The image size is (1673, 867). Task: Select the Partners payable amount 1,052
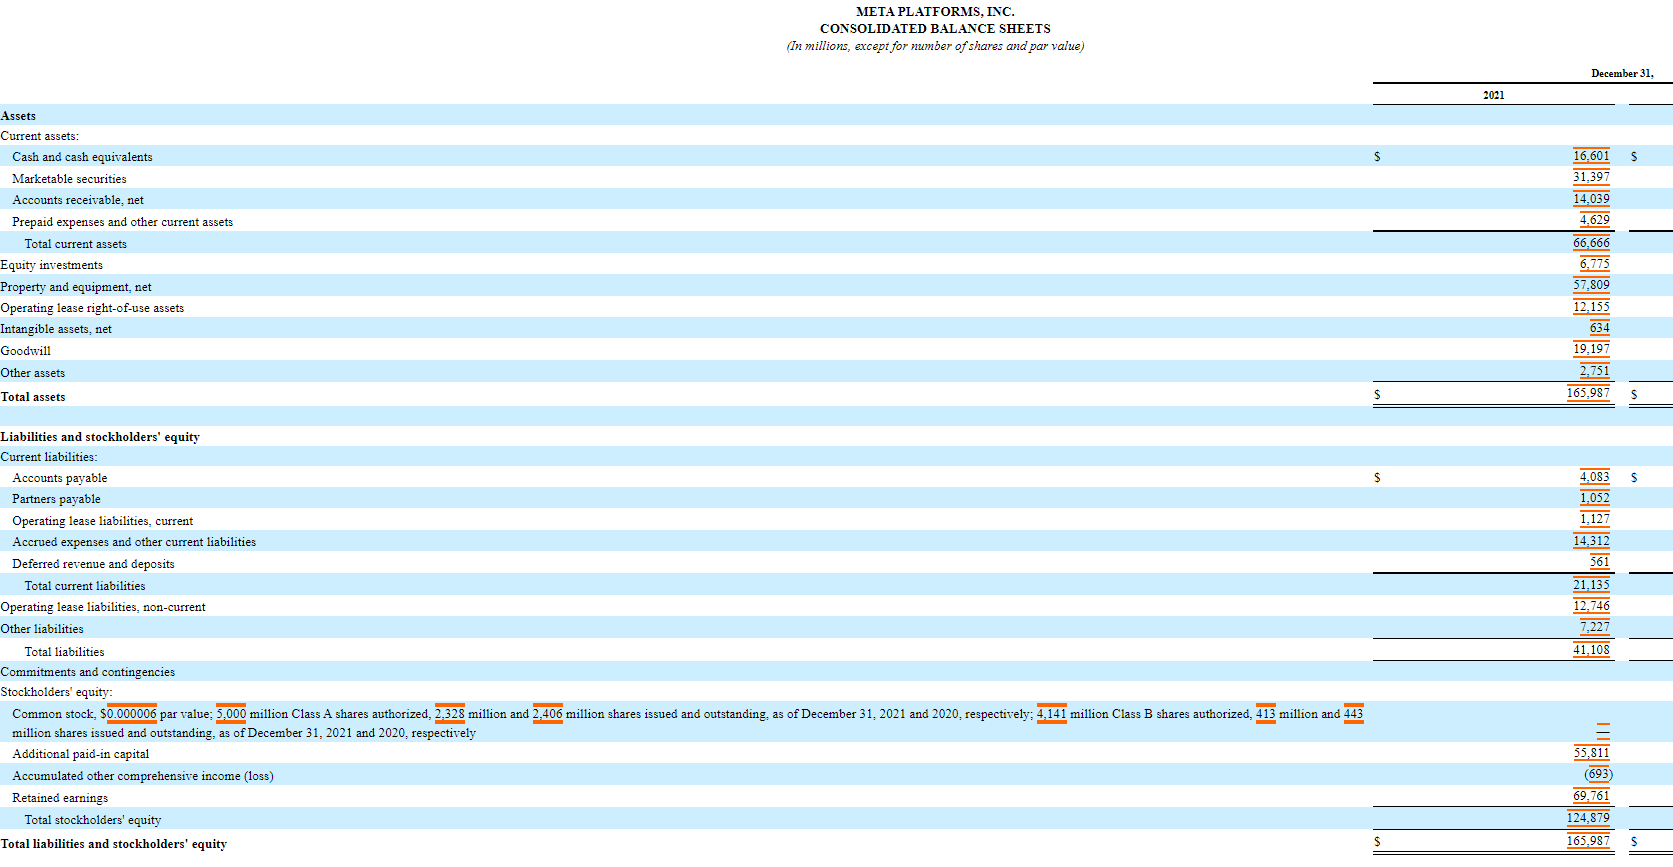[x=1594, y=498]
